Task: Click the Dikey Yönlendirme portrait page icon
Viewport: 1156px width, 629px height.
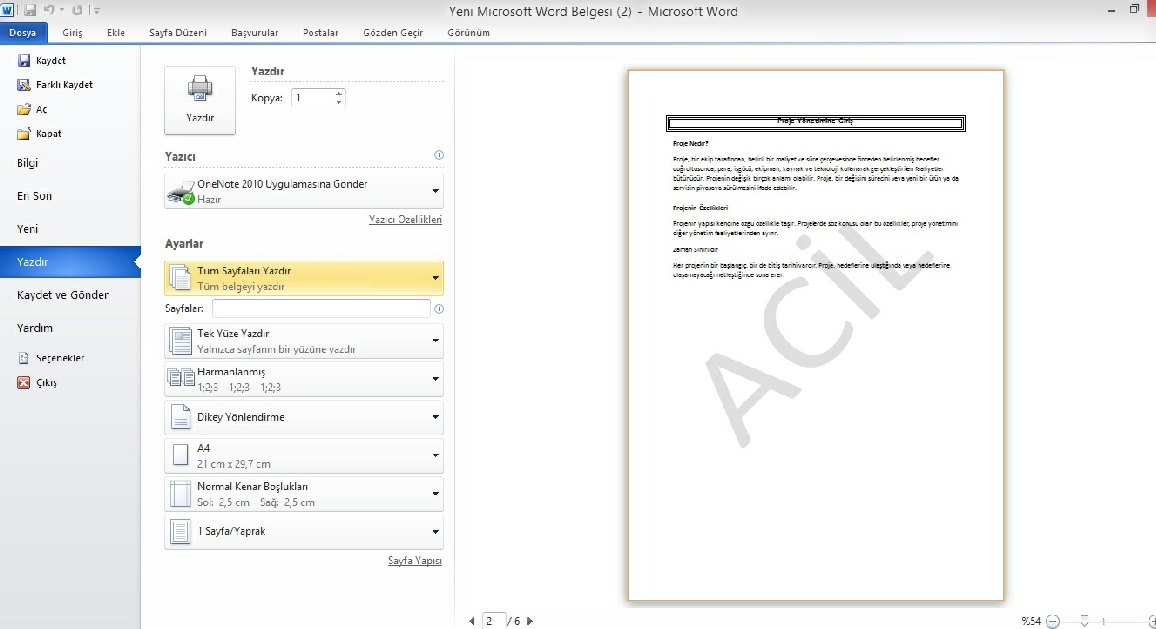Action: [x=181, y=417]
